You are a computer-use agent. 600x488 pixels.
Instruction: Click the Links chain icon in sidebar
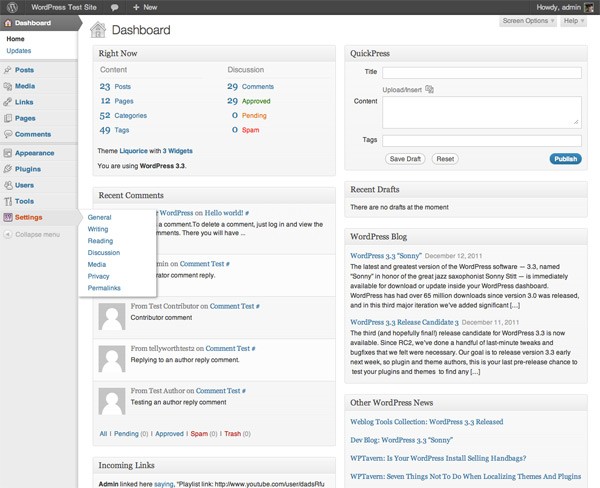[8, 102]
